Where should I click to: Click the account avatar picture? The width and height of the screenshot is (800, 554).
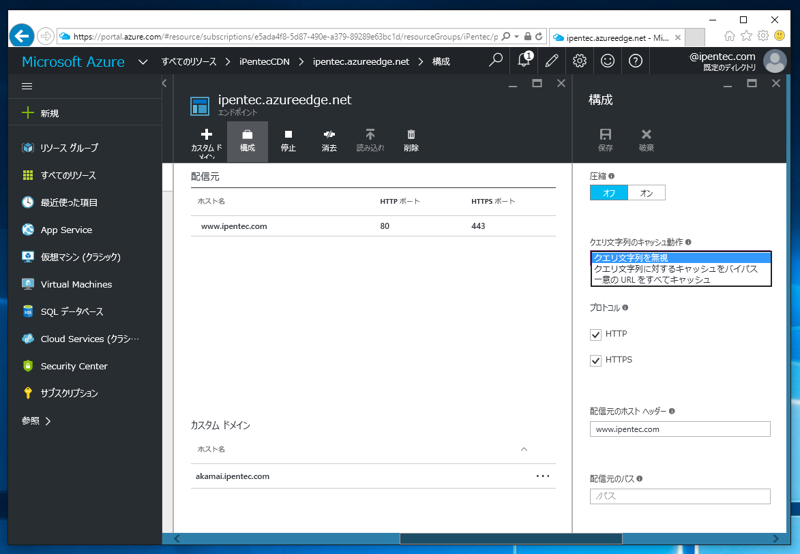[774, 61]
